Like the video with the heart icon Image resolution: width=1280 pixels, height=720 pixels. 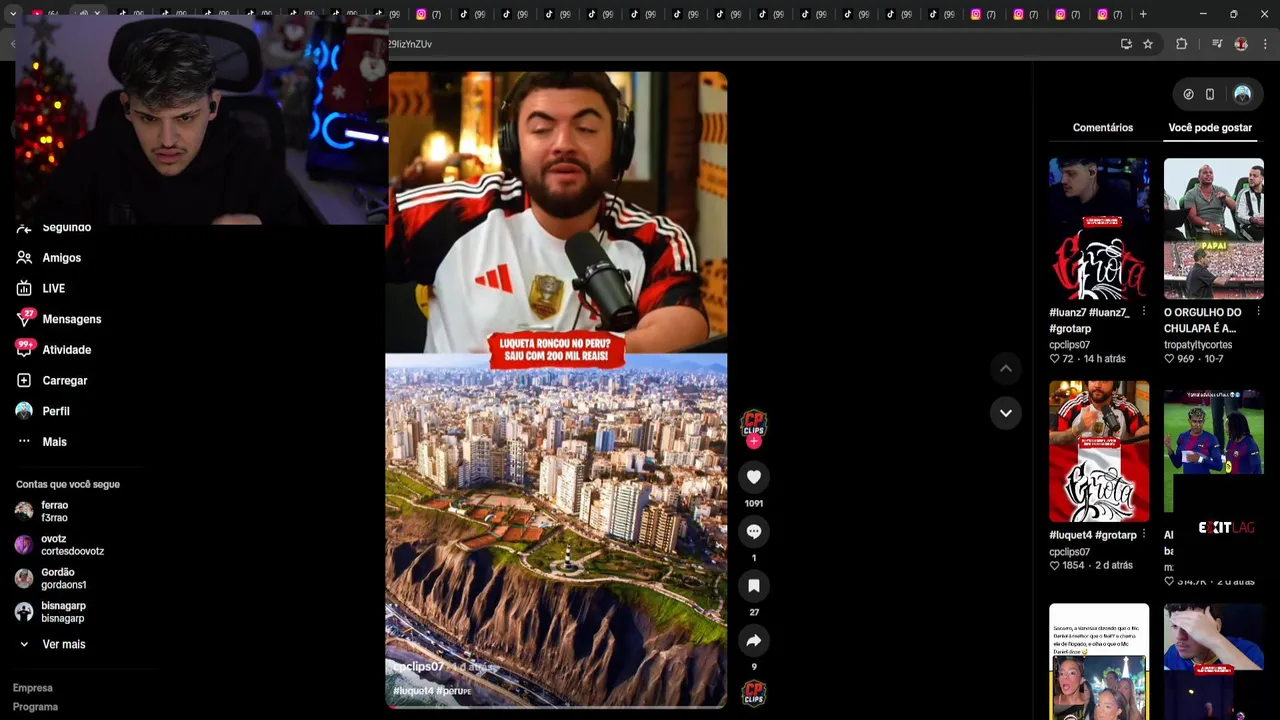[754, 477]
